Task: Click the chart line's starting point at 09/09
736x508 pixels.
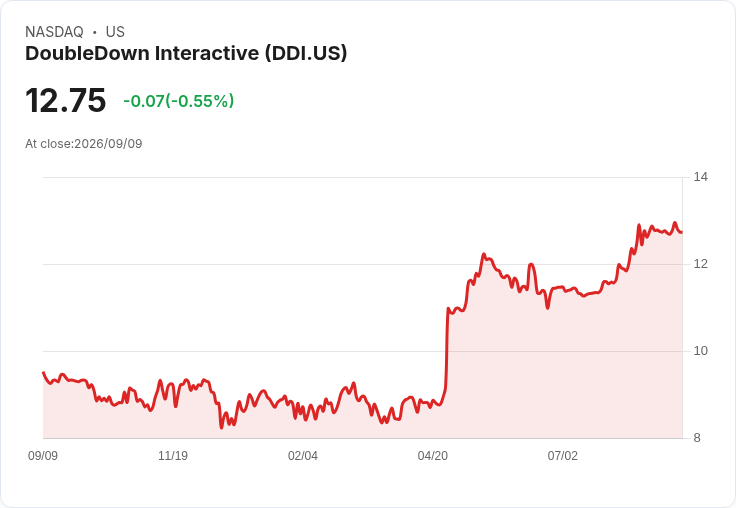Action: click(44, 372)
